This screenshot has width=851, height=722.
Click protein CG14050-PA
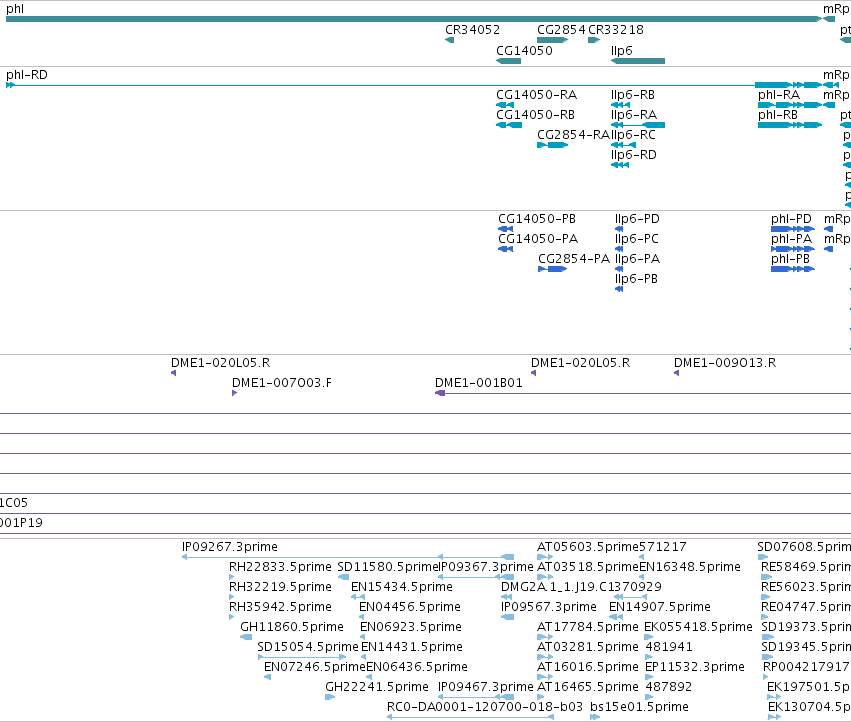538,239
